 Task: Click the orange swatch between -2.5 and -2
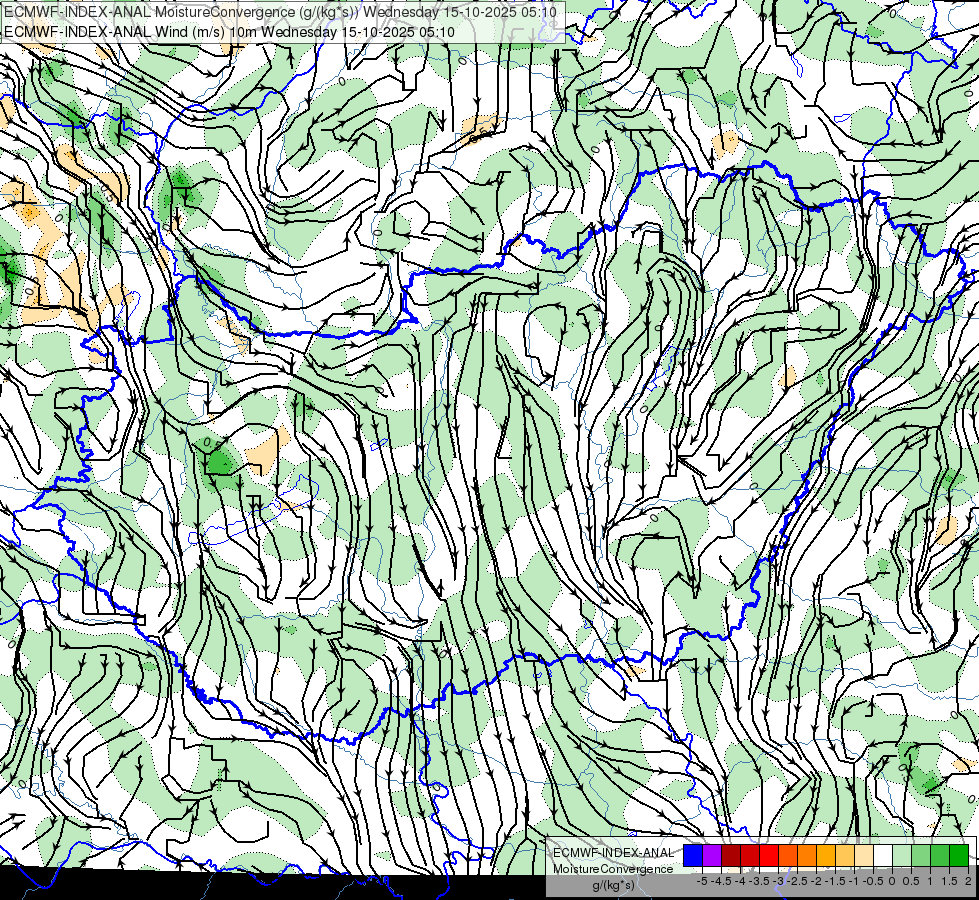pos(807,856)
